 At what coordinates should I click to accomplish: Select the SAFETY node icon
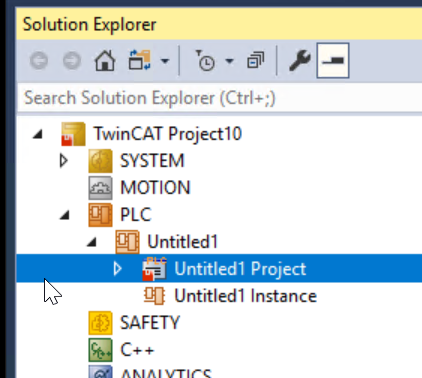click(100, 323)
